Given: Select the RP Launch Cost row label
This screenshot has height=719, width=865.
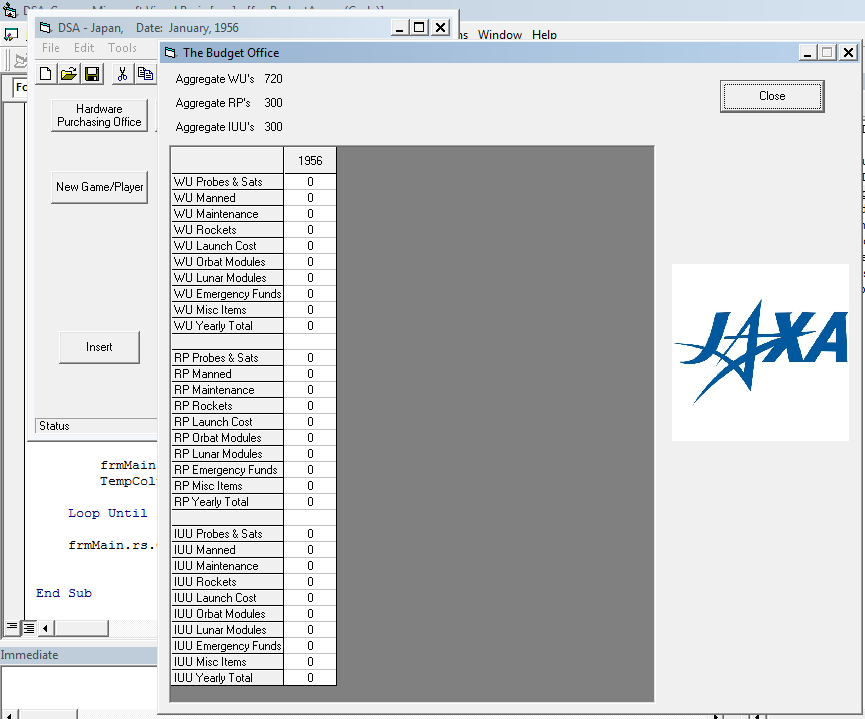Looking at the screenshot, I should click(x=227, y=422).
